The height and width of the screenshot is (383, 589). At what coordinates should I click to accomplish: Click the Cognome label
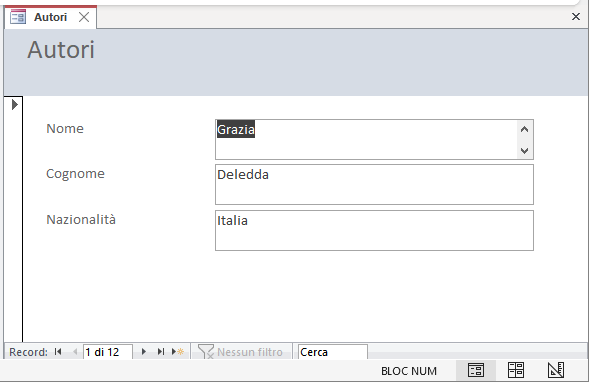[76, 174]
